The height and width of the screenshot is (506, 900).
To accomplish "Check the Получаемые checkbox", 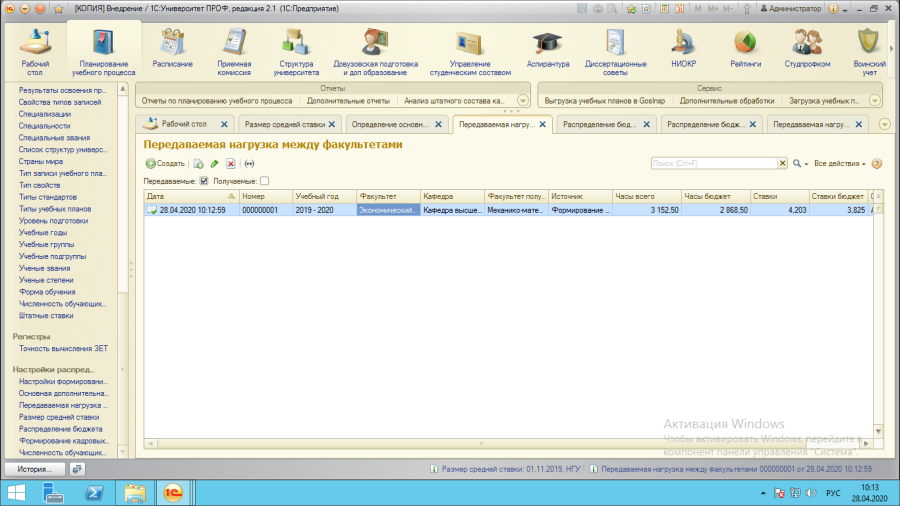I will [x=265, y=181].
